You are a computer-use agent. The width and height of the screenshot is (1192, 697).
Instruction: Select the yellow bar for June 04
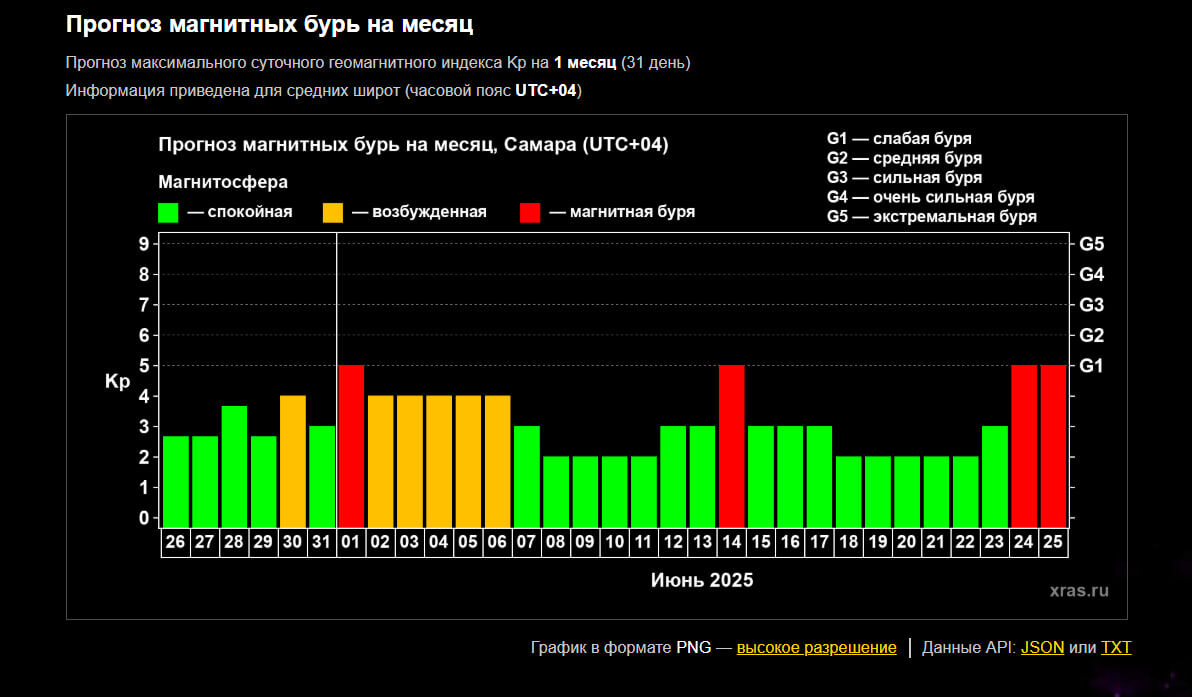[x=439, y=461]
